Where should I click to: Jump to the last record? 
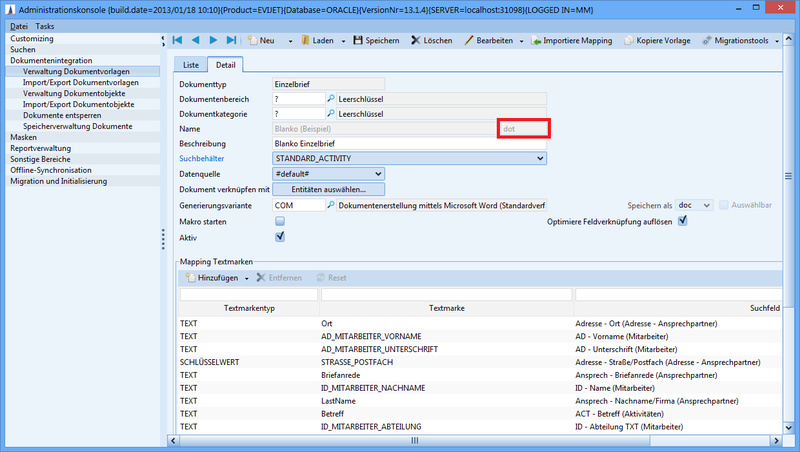click(231, 41)
